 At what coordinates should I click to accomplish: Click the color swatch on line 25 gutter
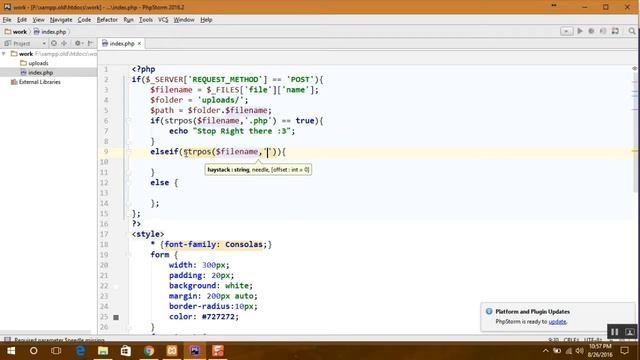pos(116,317)
